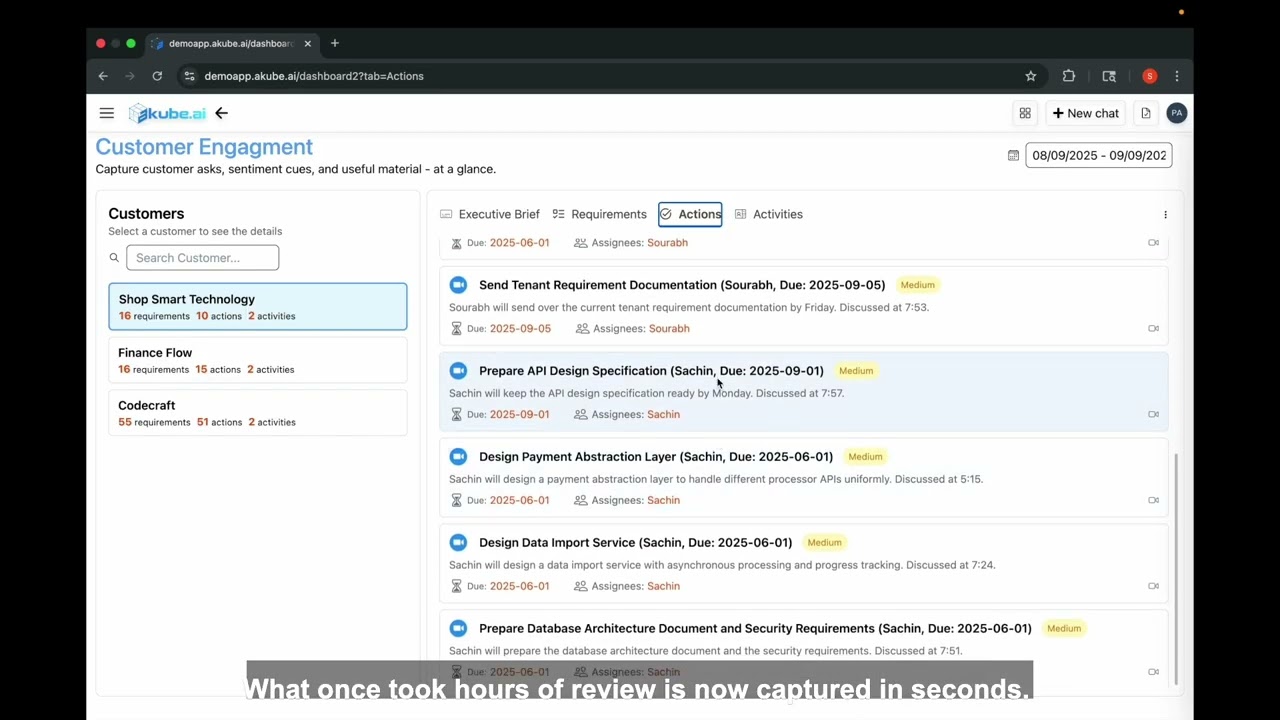The width and height of the screenshot is (1280, 720).
Task: Open the hamburger navigation menu
Action: click(106, 113)
